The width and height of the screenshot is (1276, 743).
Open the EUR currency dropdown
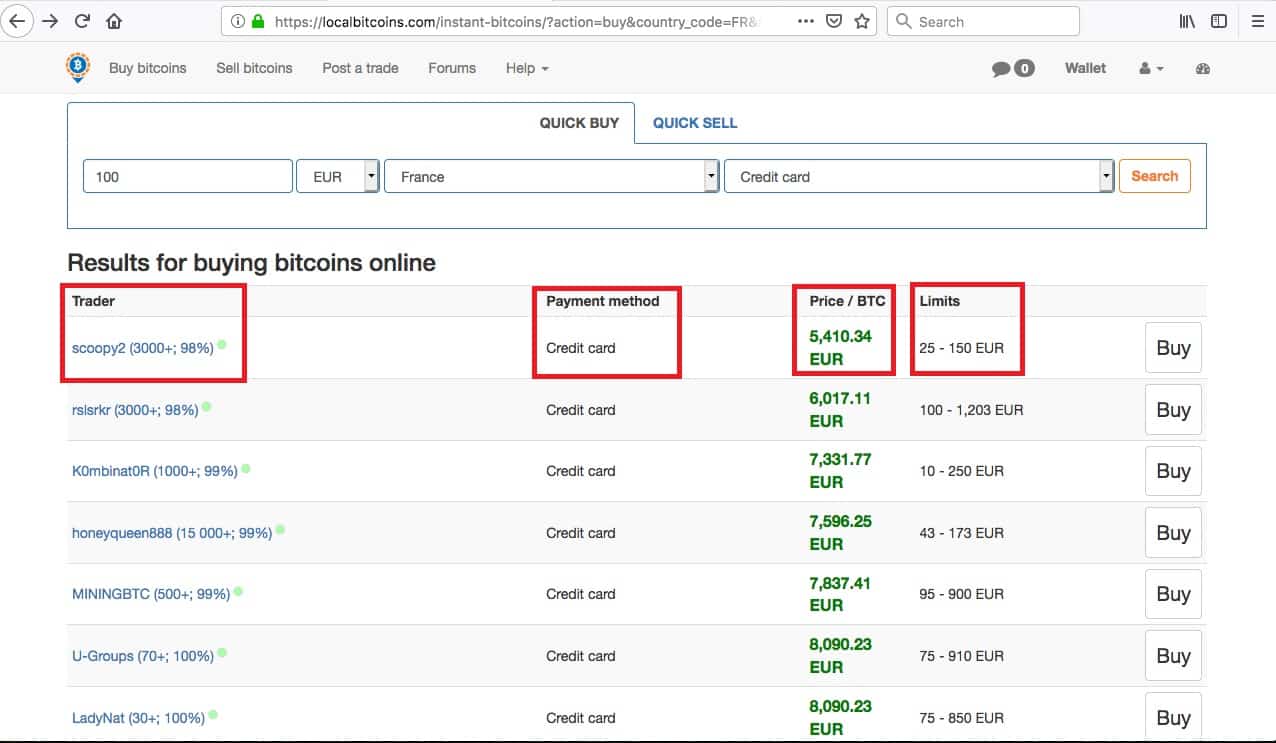tap(338, 176)
